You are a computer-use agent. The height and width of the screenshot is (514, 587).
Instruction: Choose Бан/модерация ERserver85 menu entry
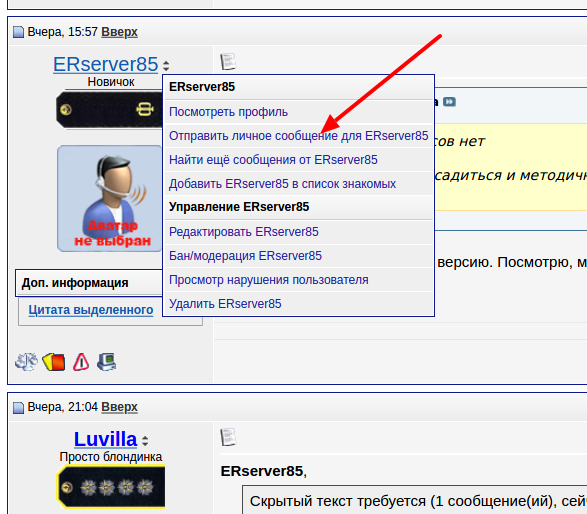[245, 256]
